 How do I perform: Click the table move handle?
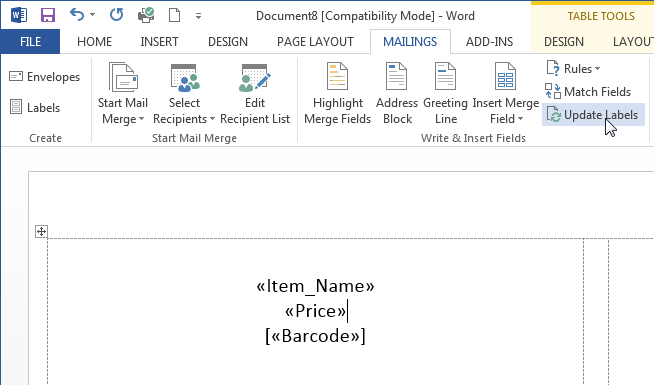[41, 232]
